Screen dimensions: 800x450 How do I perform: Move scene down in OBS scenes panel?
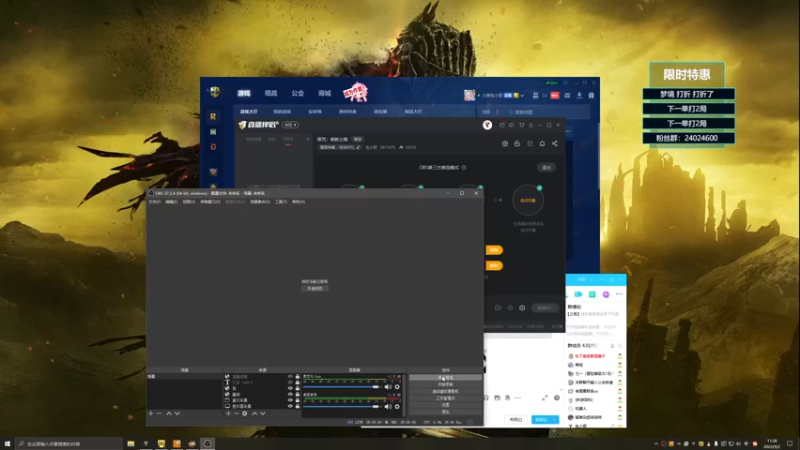pyautogui.click(x=177, y=413)
